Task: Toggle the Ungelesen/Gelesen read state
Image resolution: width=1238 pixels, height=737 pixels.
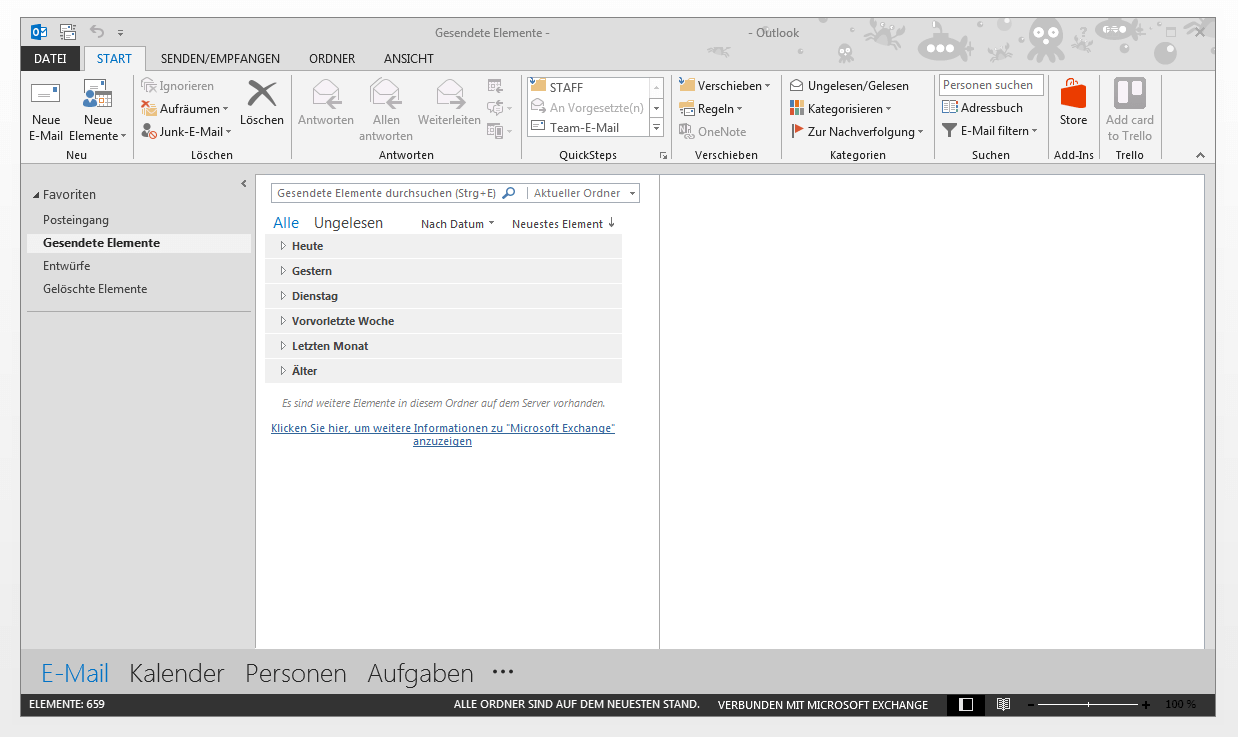Action: point(849,85)
